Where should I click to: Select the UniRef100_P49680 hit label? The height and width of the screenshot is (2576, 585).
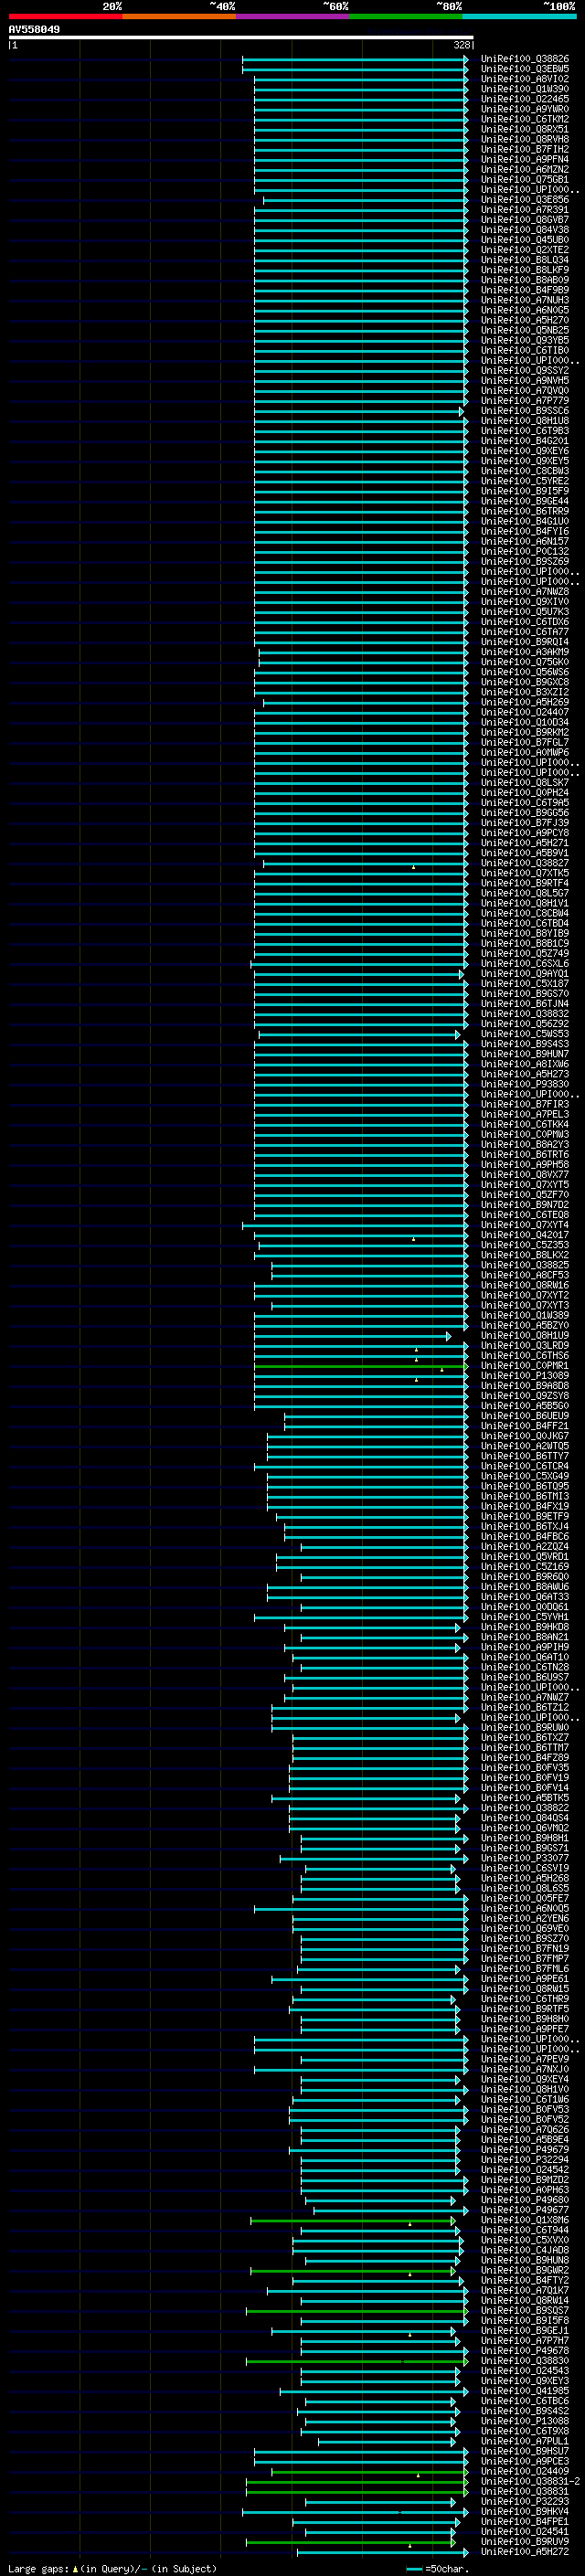point(525,2200)
